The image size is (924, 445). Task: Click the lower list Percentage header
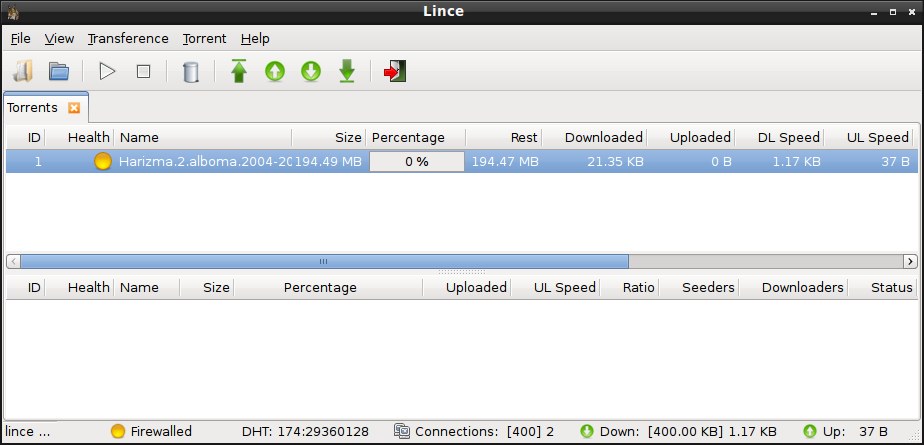[328, 288]
